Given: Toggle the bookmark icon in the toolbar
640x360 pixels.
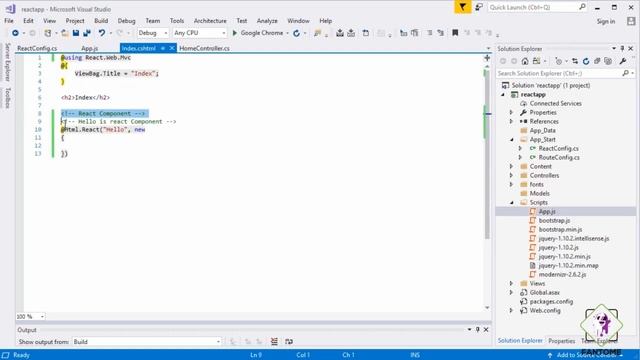Looking at the screenshot, I should (455, 33).
